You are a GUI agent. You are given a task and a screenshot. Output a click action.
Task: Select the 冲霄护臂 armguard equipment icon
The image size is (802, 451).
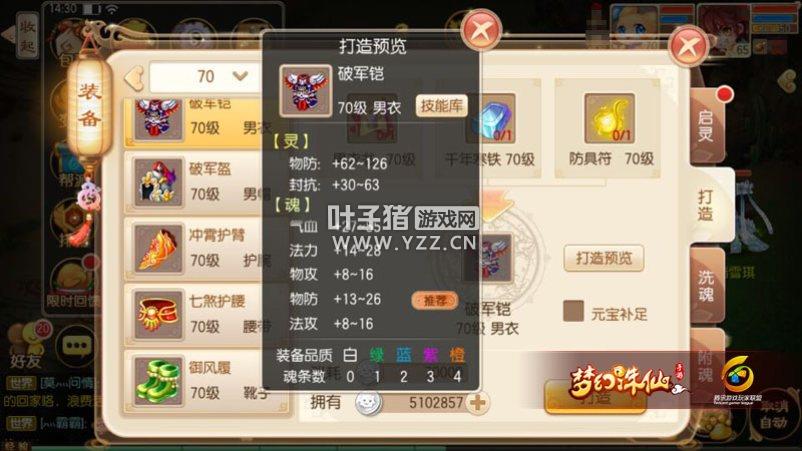(x=158, y=249)
